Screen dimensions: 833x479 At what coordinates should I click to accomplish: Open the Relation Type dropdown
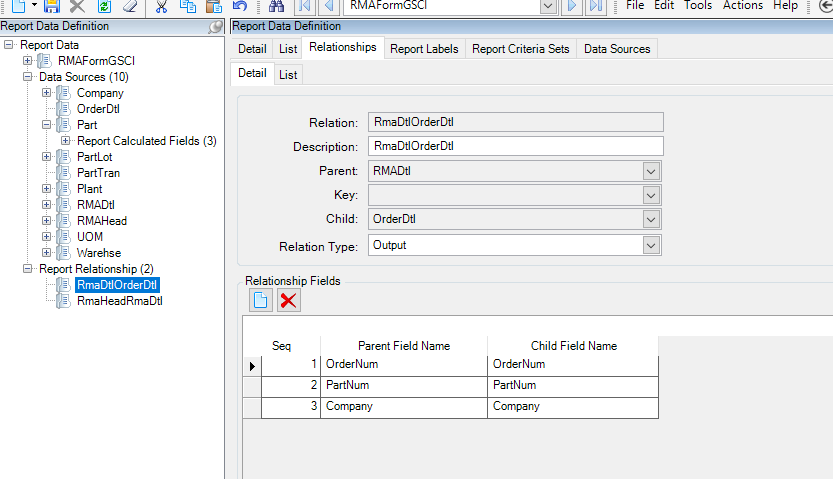tap(651, 245)
